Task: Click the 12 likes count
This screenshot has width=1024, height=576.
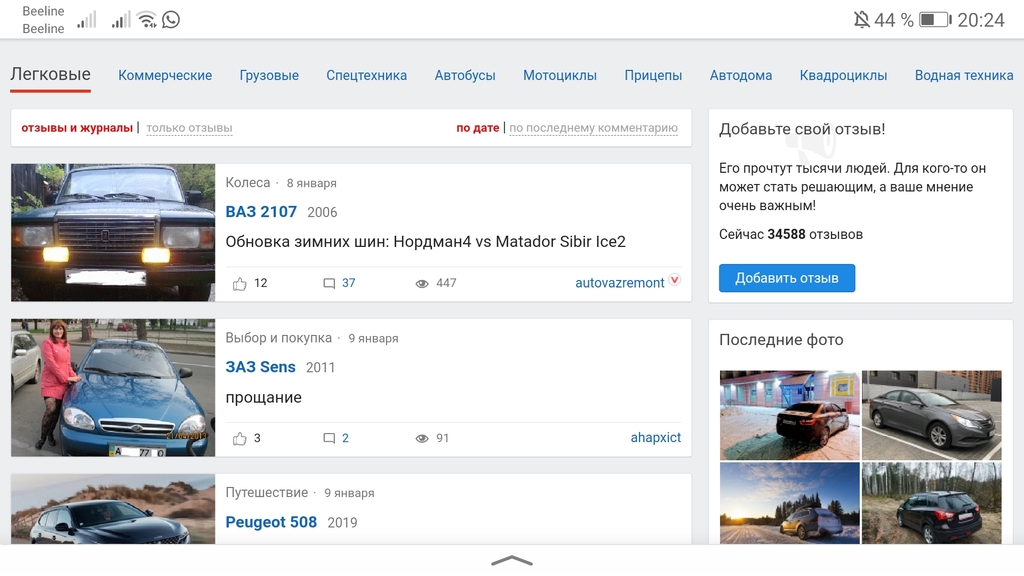Action: (261, 283)
